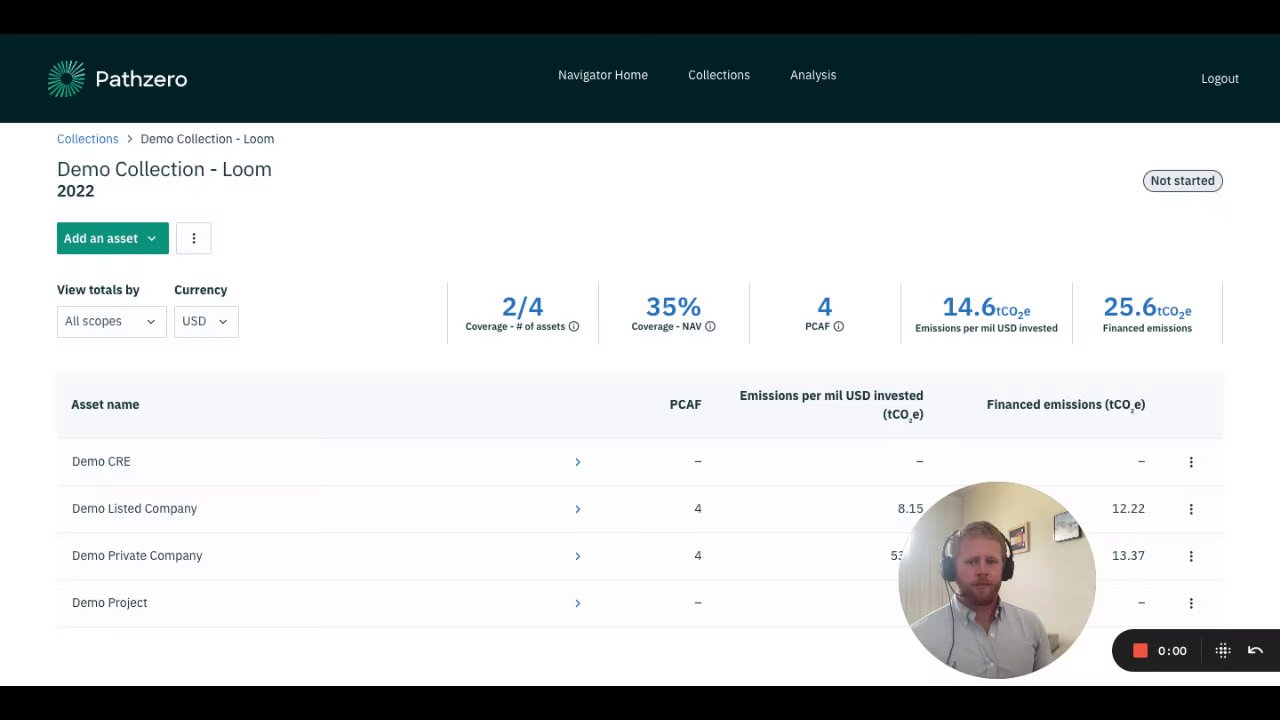Click the webcam presenter video bubble
Screen dimensions: 1280x720
pyautogui.click(x=997, y=580)
